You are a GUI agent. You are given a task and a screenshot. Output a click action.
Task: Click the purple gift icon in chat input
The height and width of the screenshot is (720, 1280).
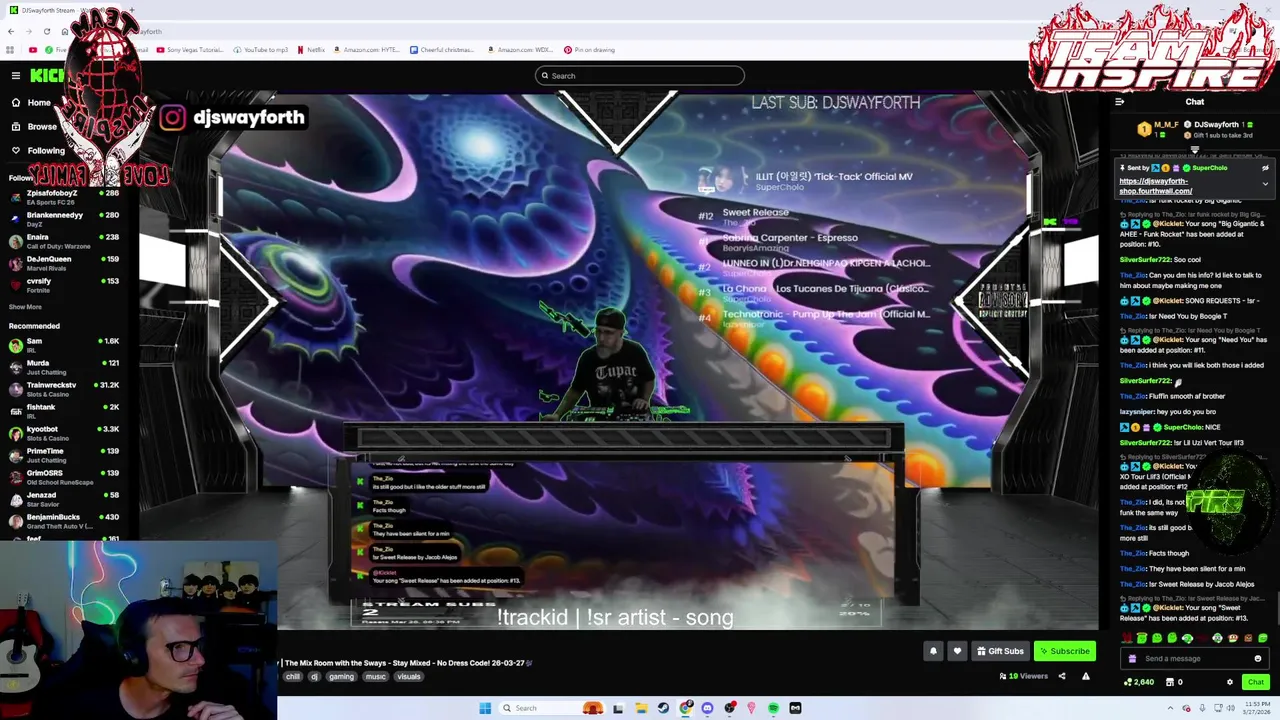pos(1132,659)
